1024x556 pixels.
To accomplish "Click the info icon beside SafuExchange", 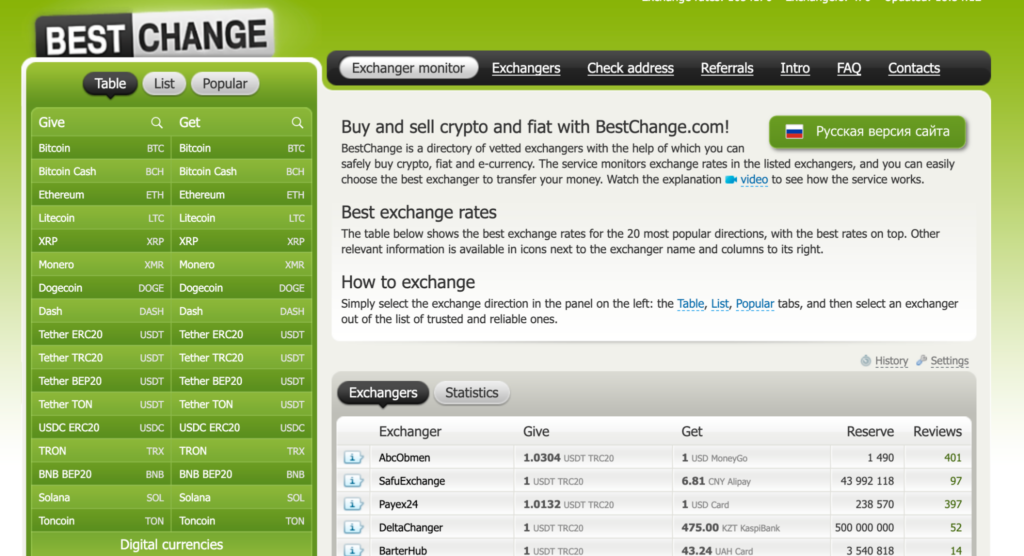I will click(x=354, y=481).
